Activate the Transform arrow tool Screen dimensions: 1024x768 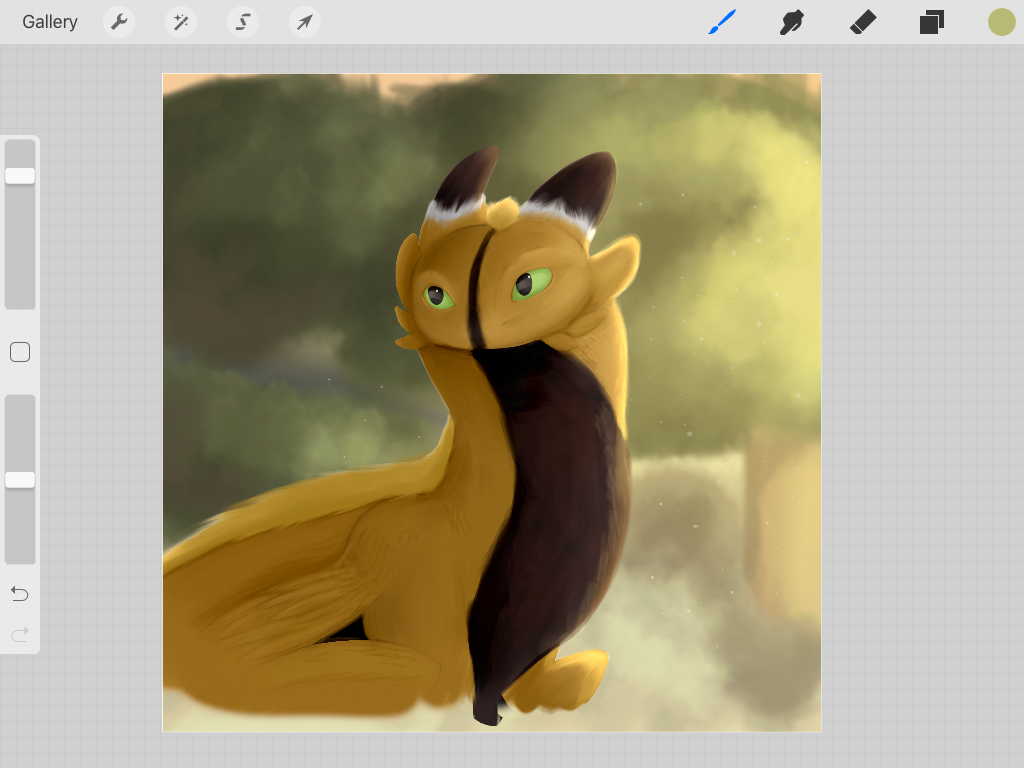click(305, 22)
